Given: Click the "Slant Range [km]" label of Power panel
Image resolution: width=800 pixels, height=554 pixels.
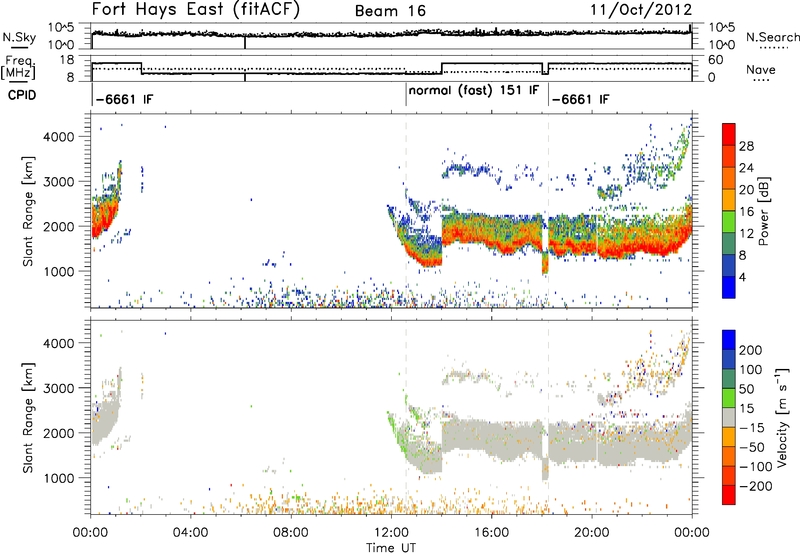Looking at the screenshot, I should [28, 211].
